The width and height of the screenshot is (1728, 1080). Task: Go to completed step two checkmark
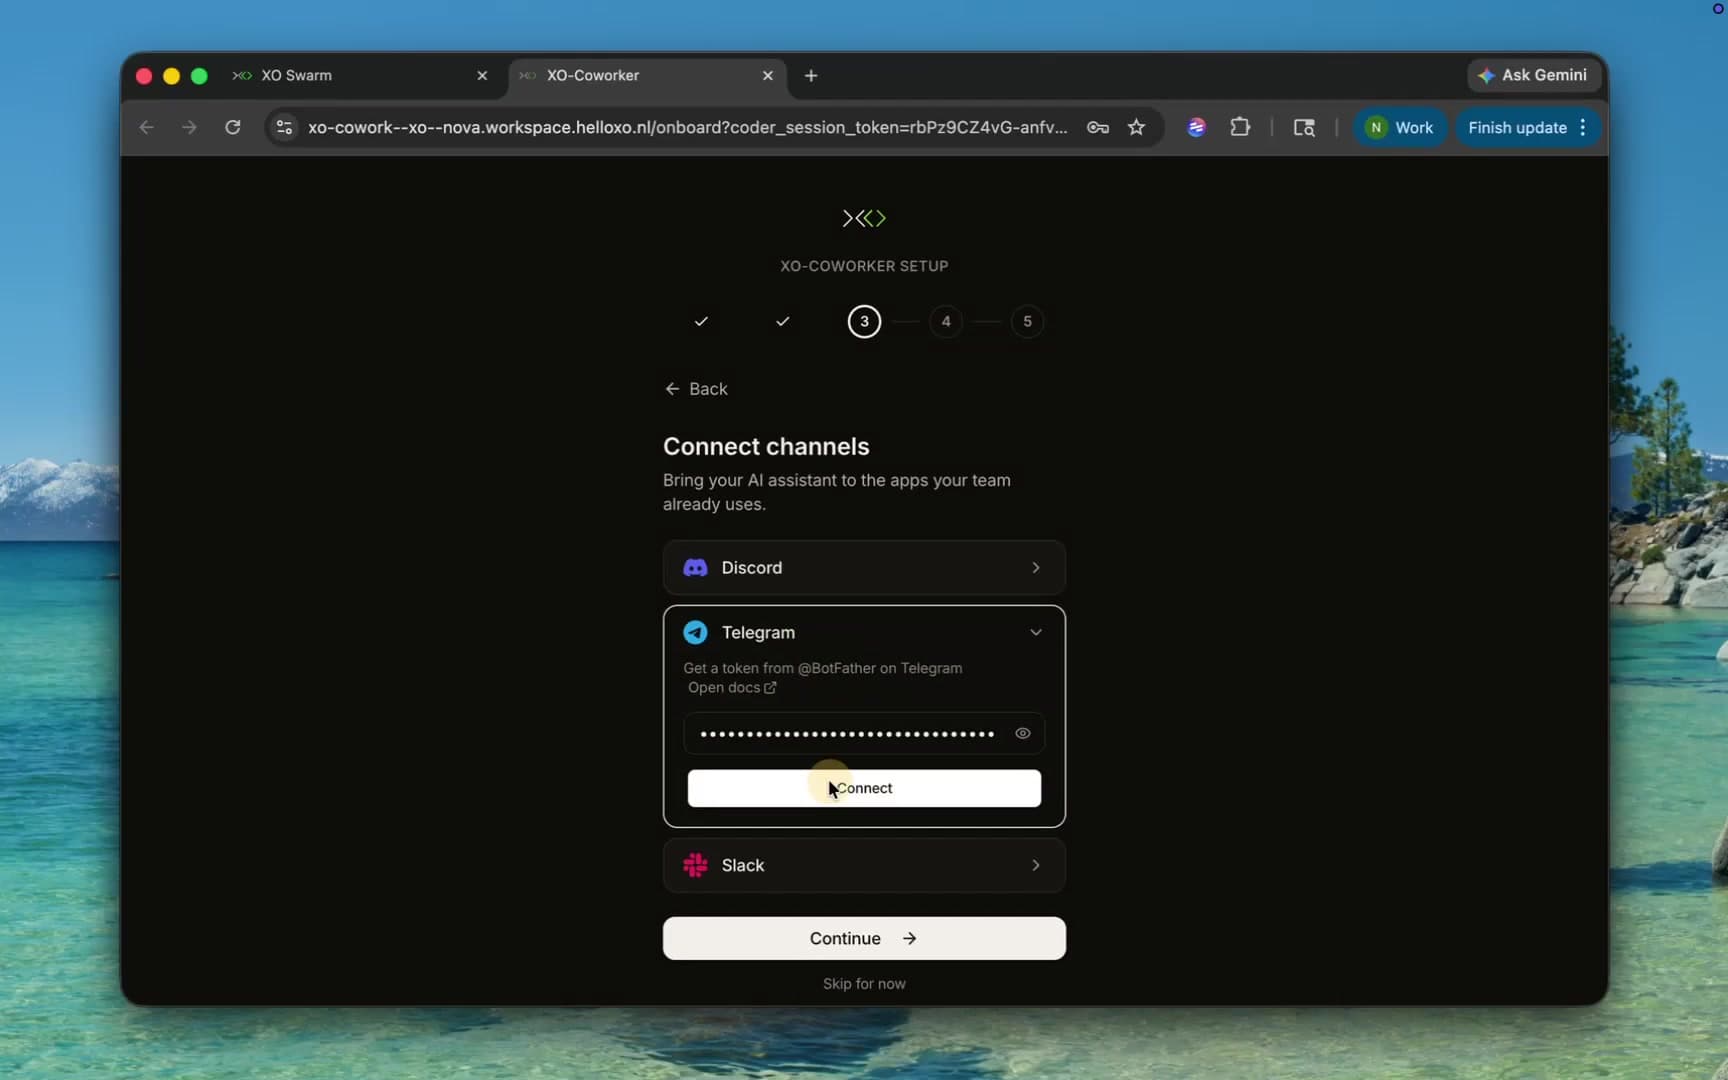click(x=783, y=321)
